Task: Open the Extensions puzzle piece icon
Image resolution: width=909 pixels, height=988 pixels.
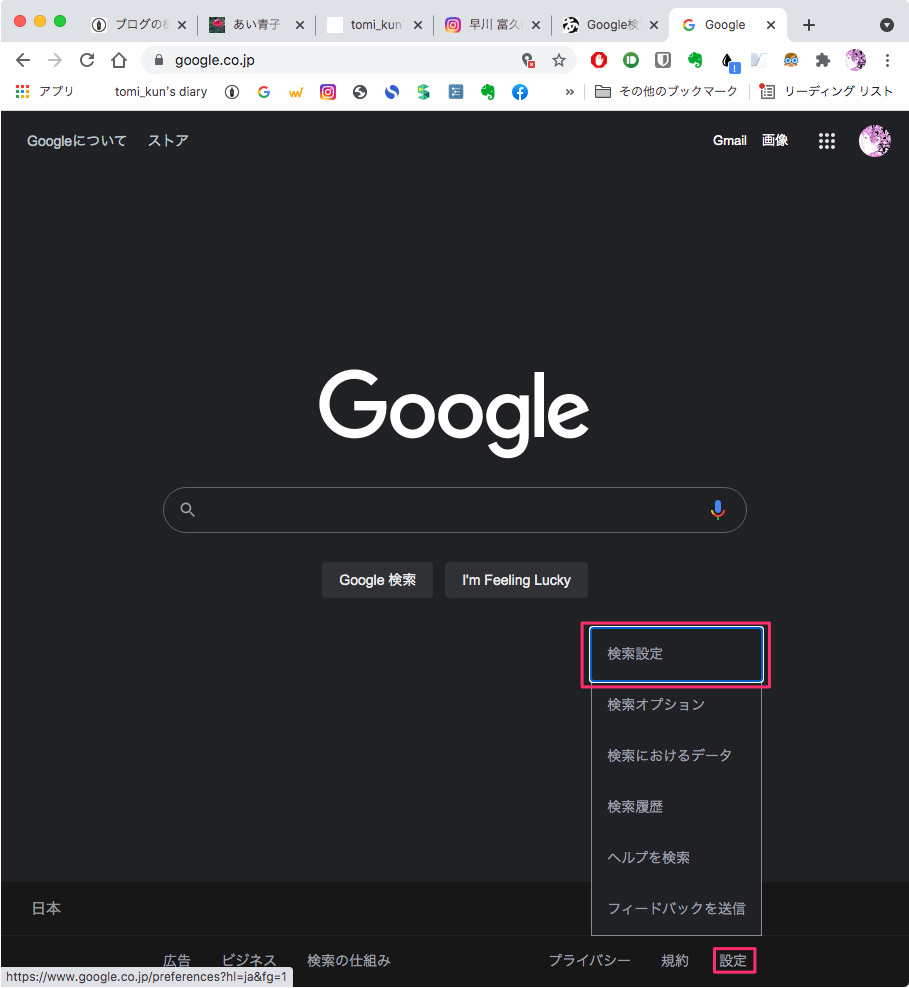Action: coord(823,60)
